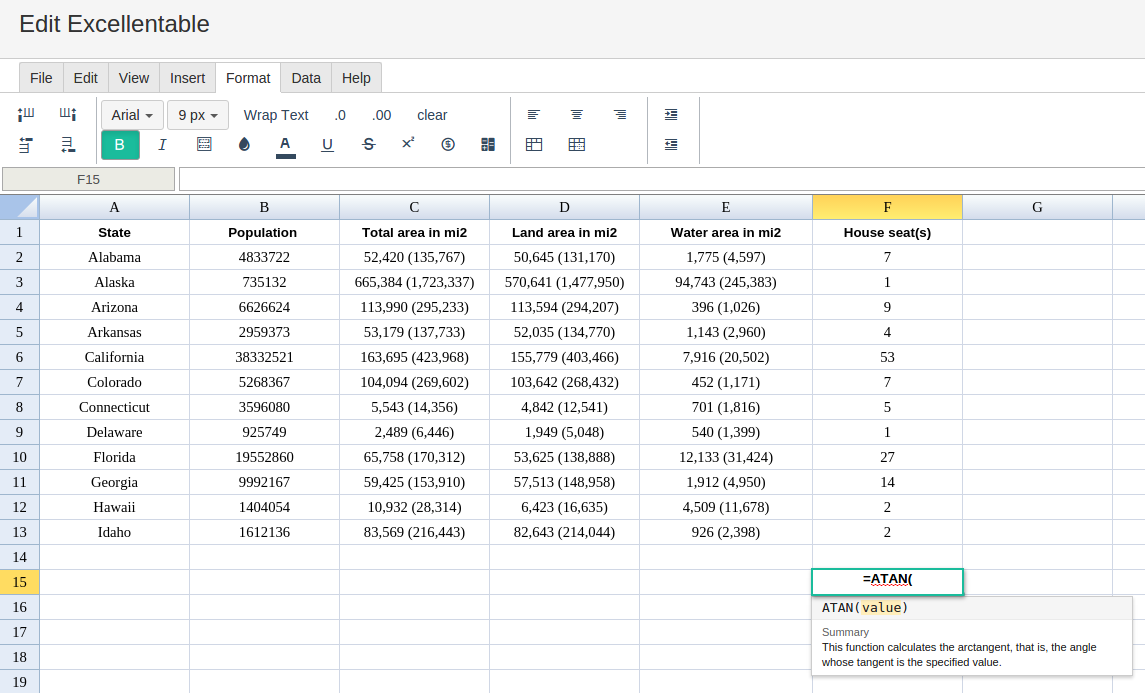Click Wrap Text button
1145x693 pixels.
[x=276, y=115]
